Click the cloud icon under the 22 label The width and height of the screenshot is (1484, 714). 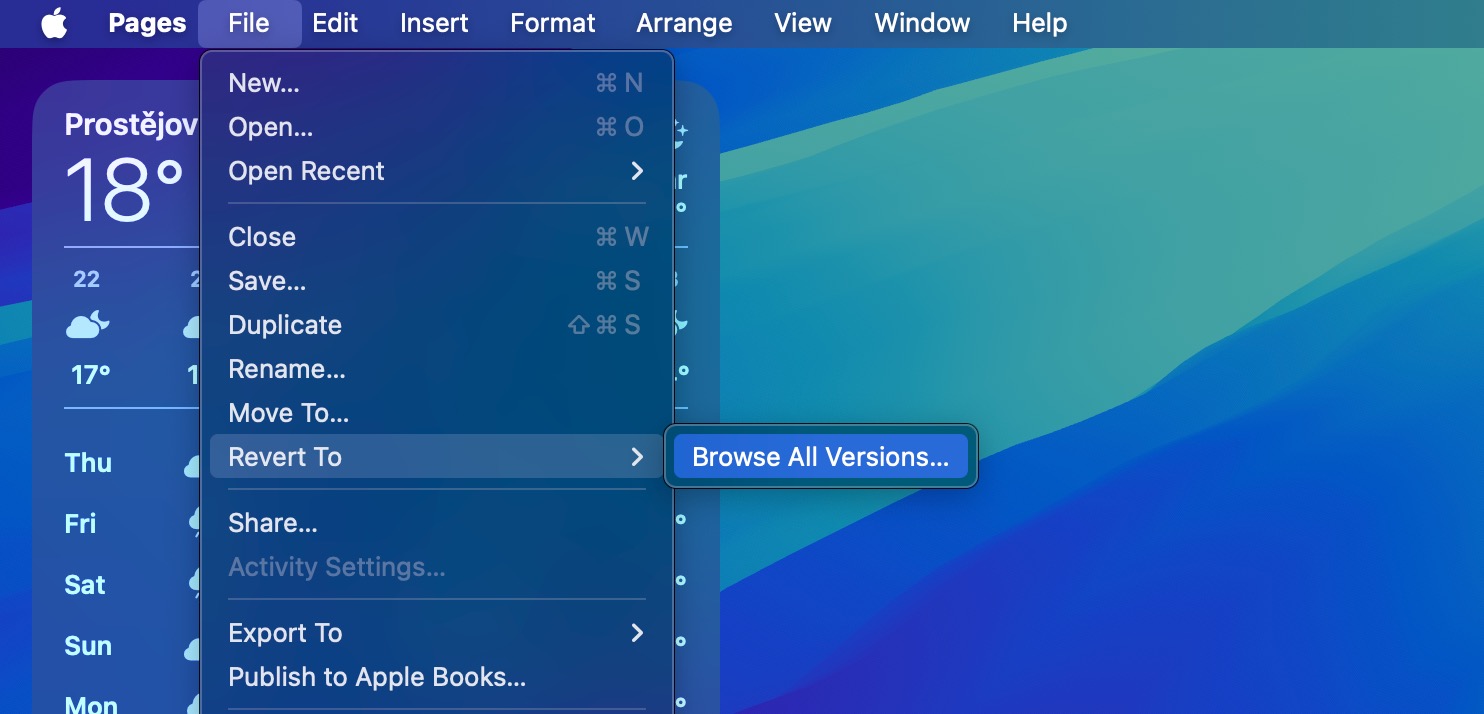(88, 324)
